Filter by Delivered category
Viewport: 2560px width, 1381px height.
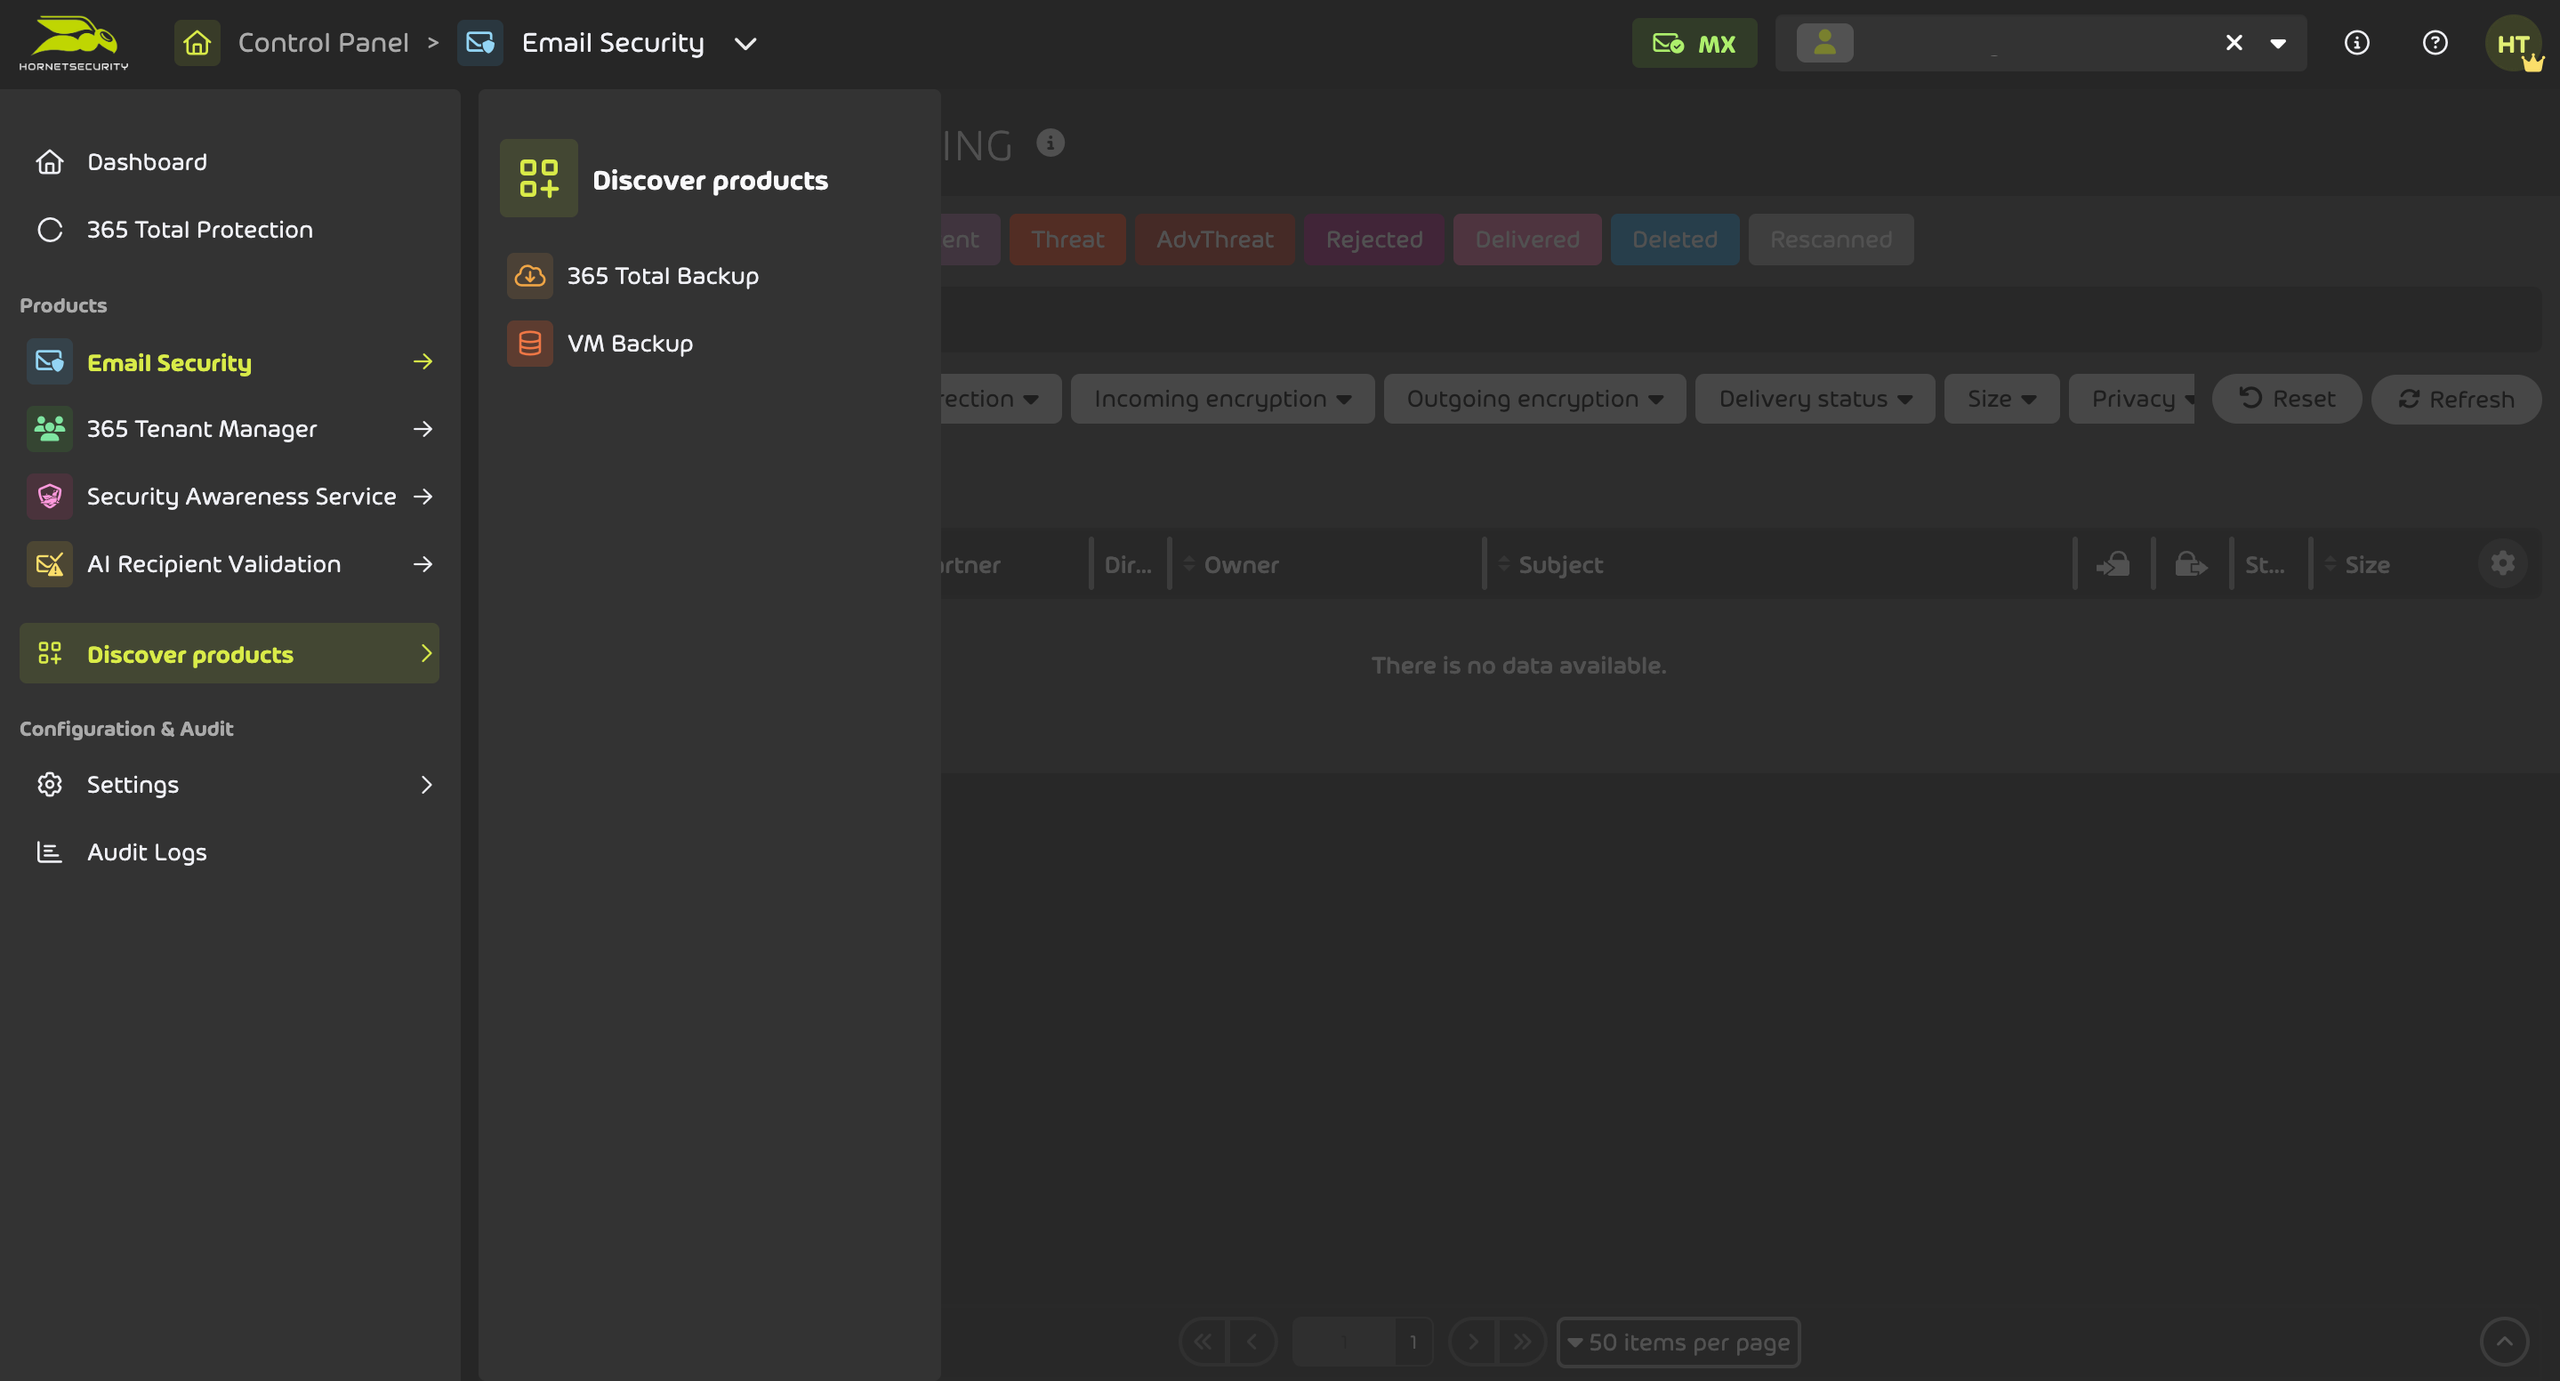tap(1527, 240)
